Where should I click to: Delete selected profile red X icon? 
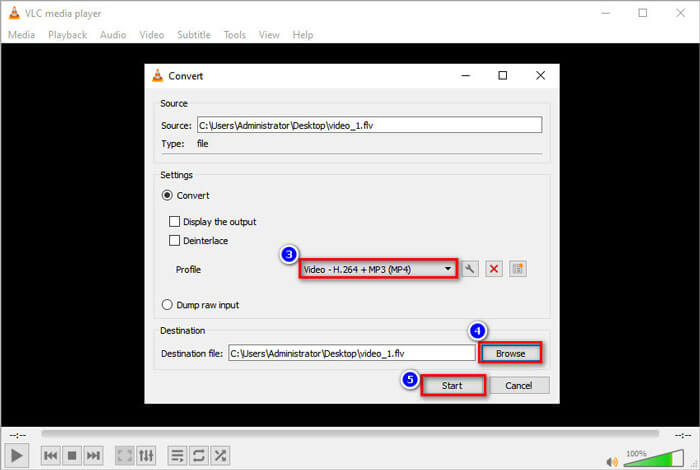(x=494, y=269)
